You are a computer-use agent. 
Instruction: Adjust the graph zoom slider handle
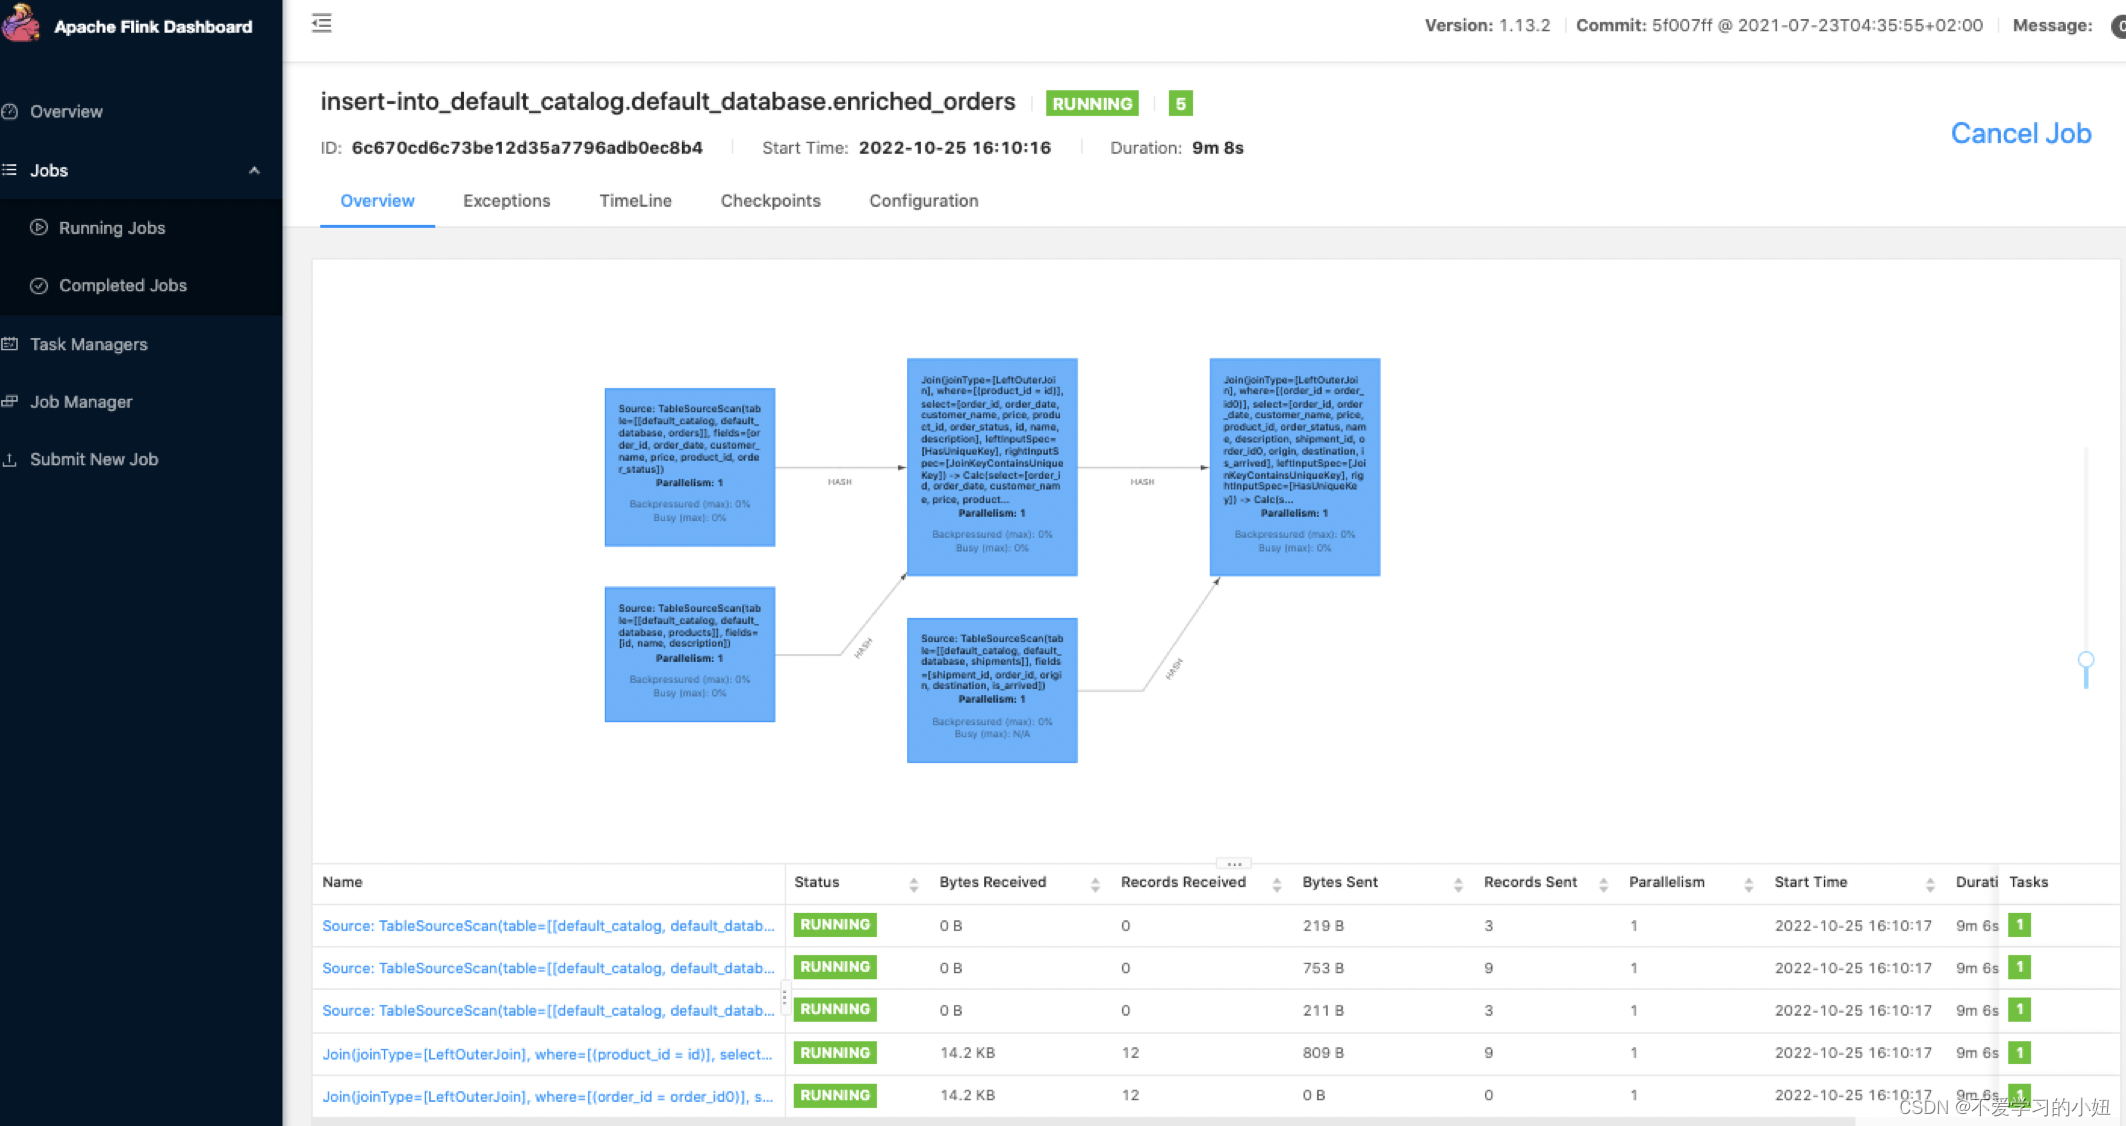[x=2086, y=661]
